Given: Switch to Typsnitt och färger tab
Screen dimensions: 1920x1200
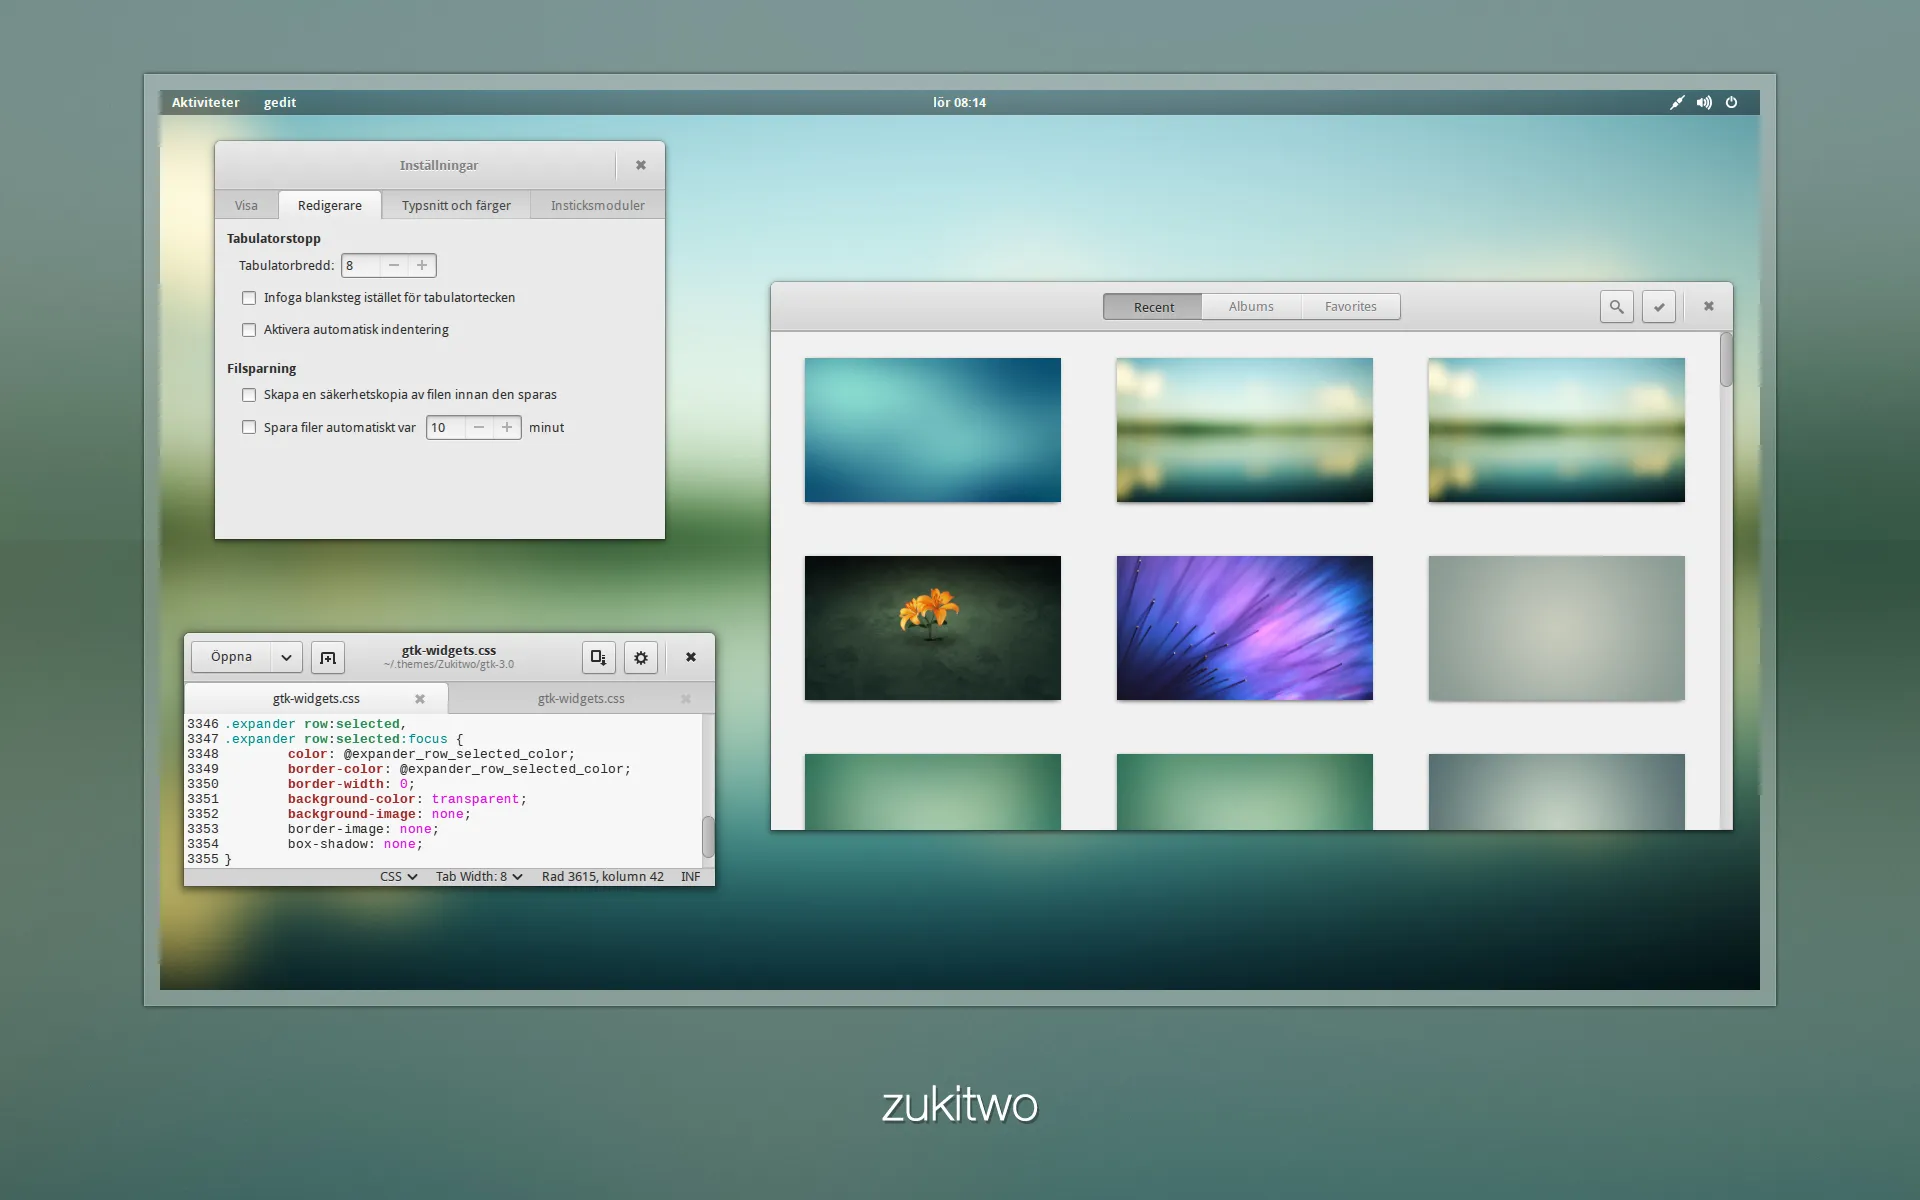Looking at the screenshot, I should 456,205.
